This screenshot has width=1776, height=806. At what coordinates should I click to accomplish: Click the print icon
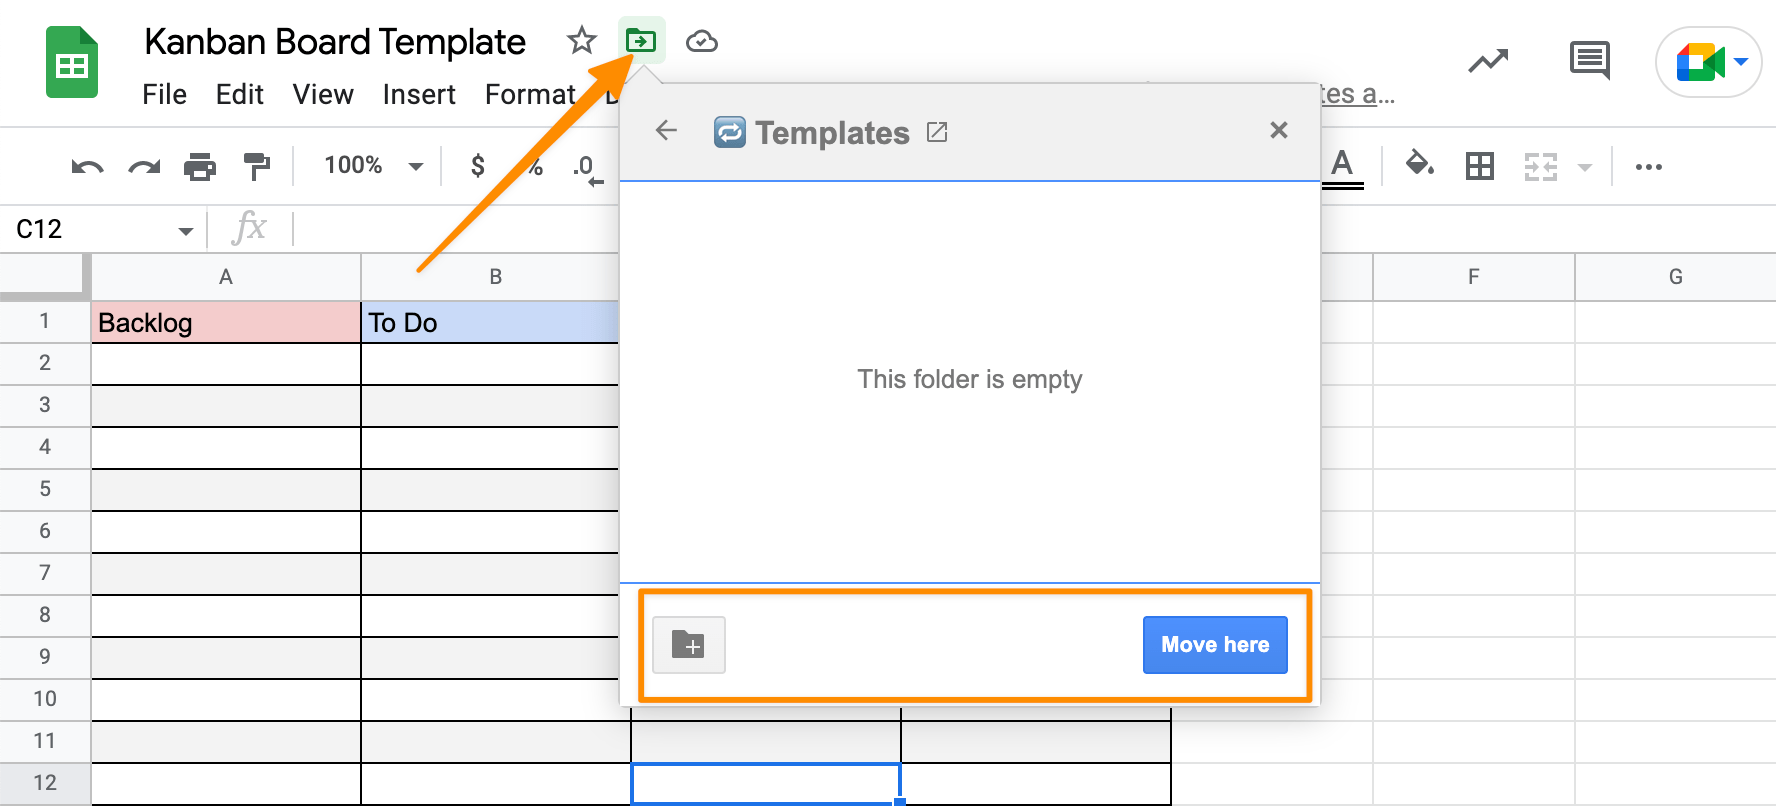point(200,167)
